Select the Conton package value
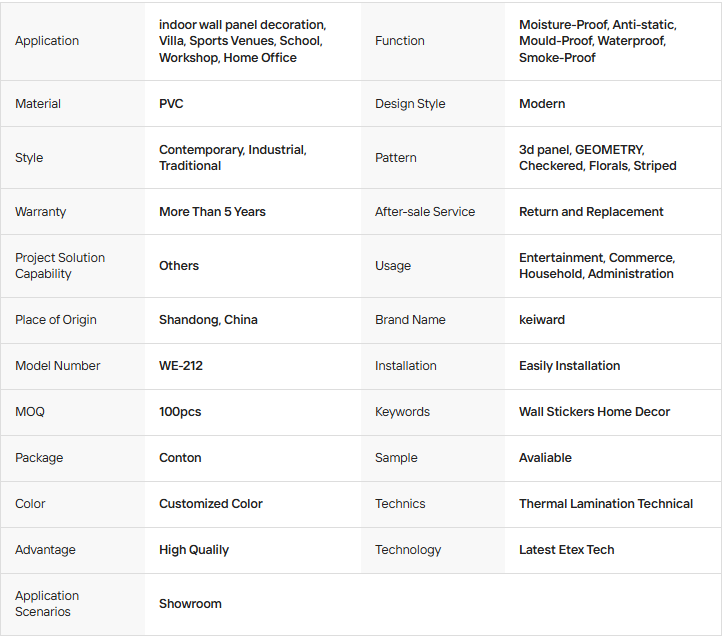This screenshot has height=638, width=724. pyautogui.click(x=180, y=458)
